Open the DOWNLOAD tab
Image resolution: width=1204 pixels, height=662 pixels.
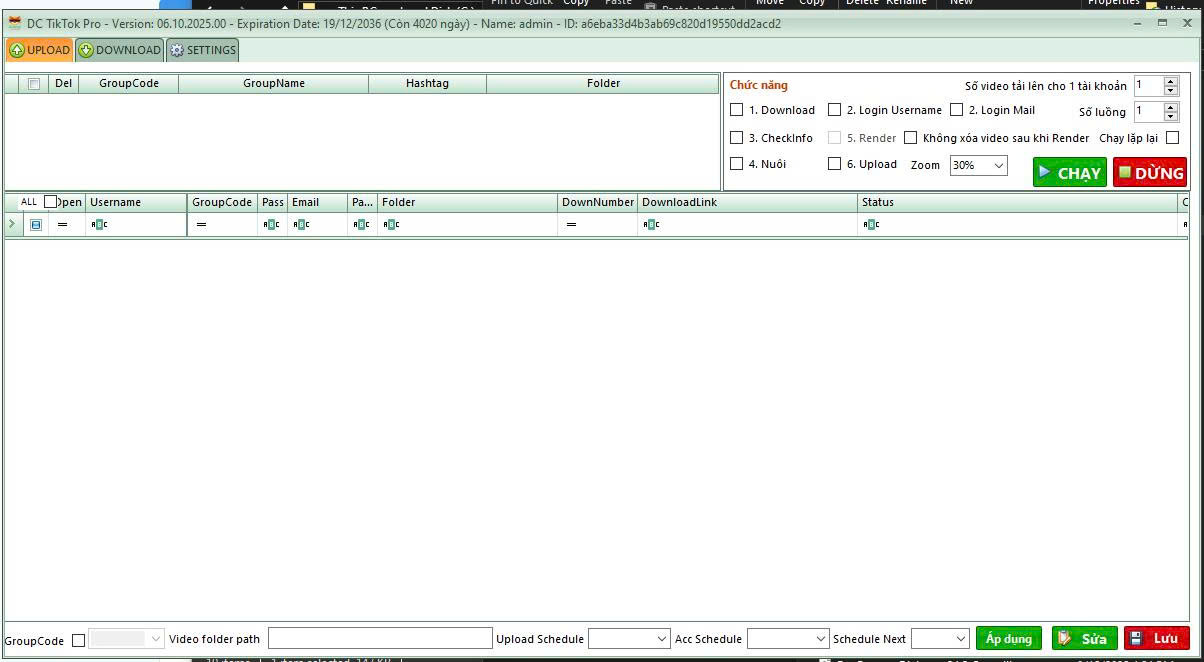click(119, 50)
